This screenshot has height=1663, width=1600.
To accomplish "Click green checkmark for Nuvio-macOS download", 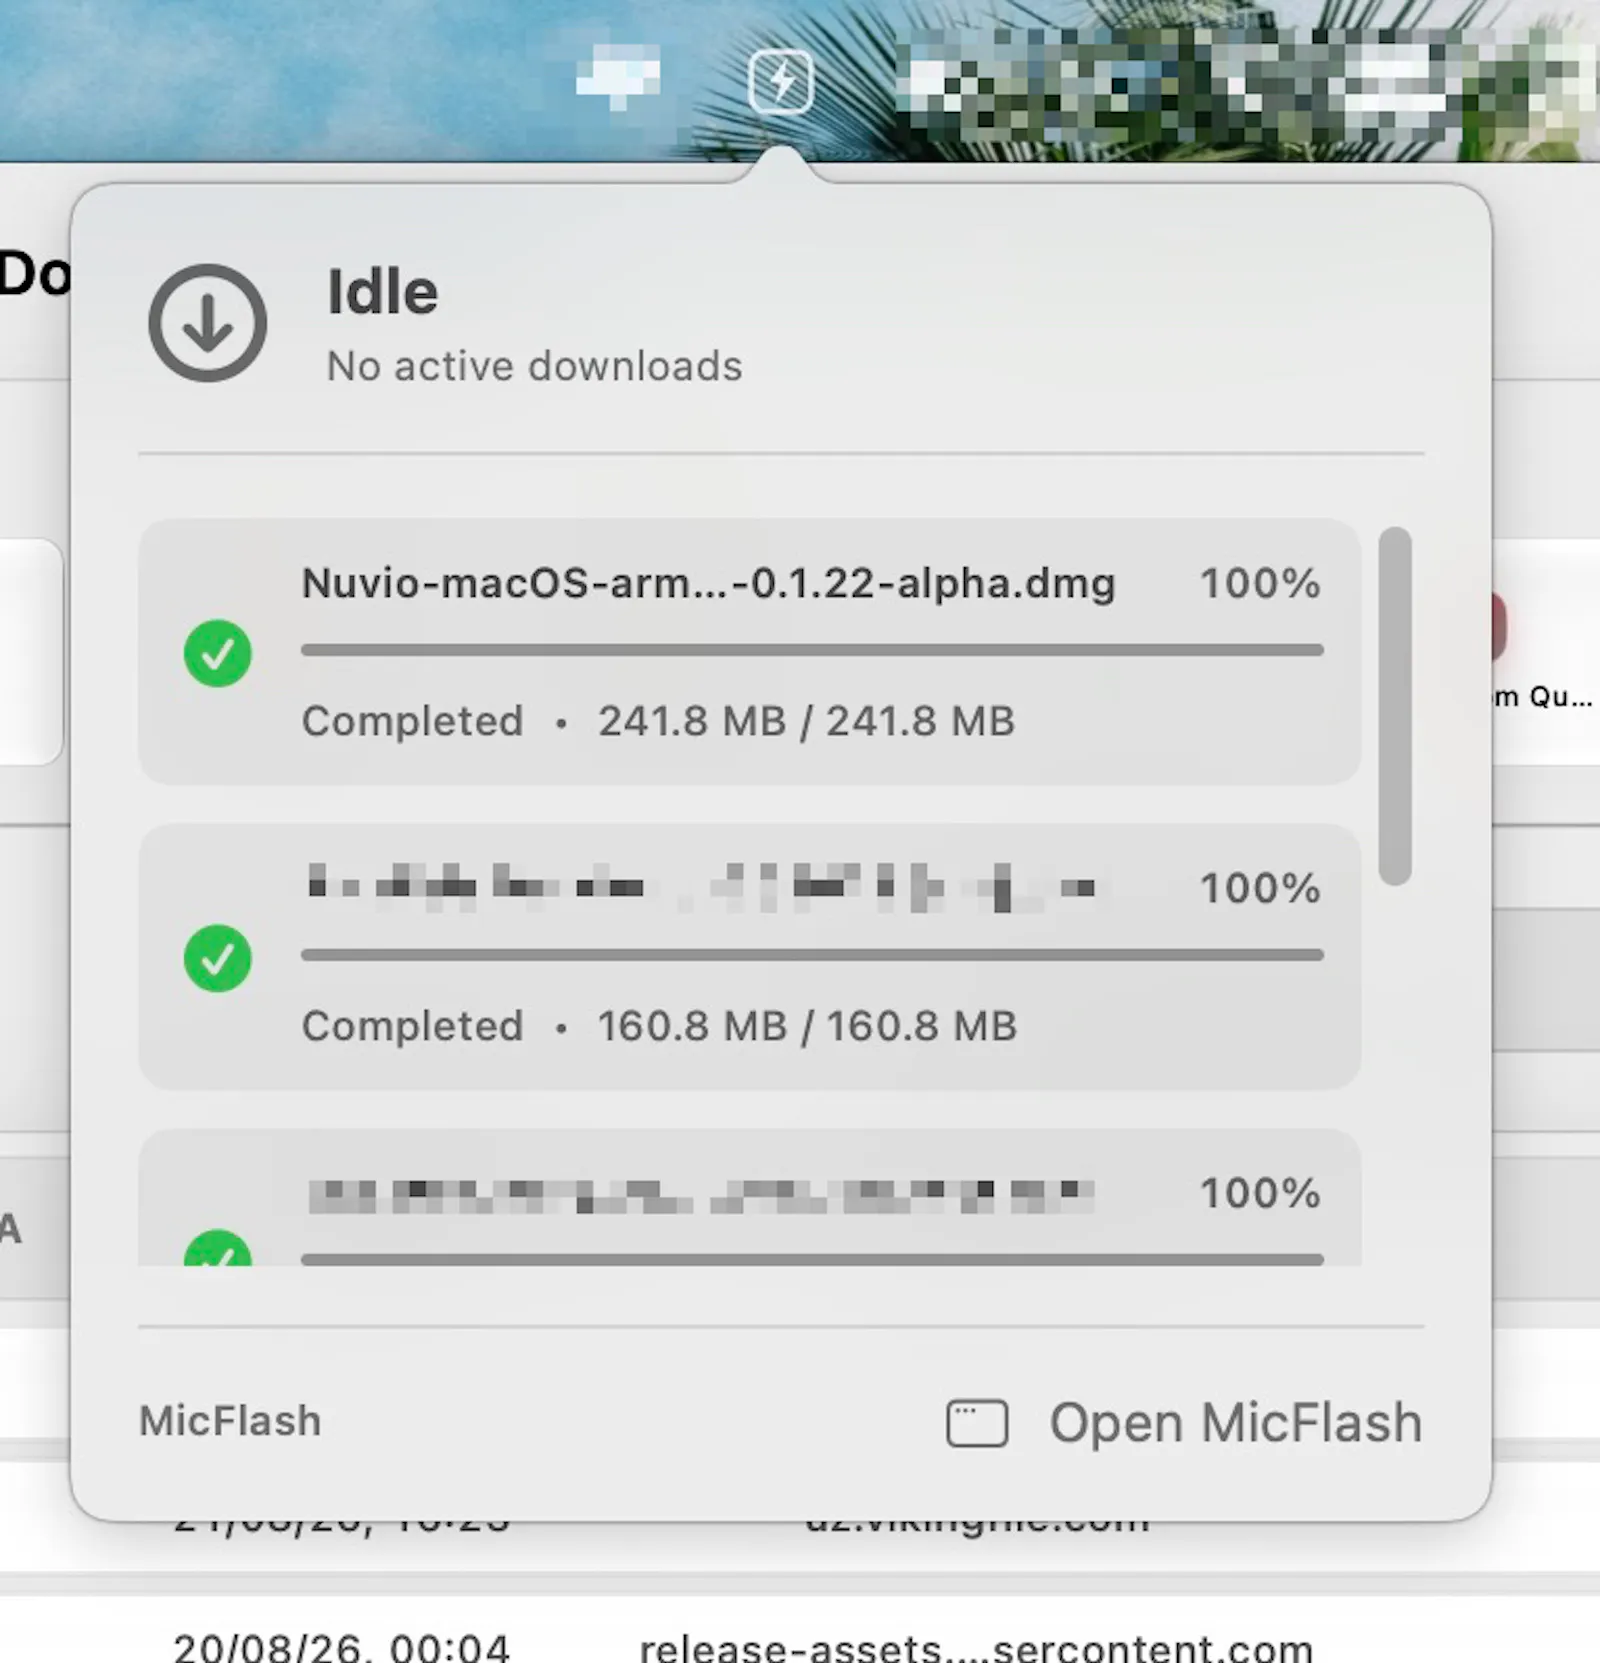I will click(218, 653).
